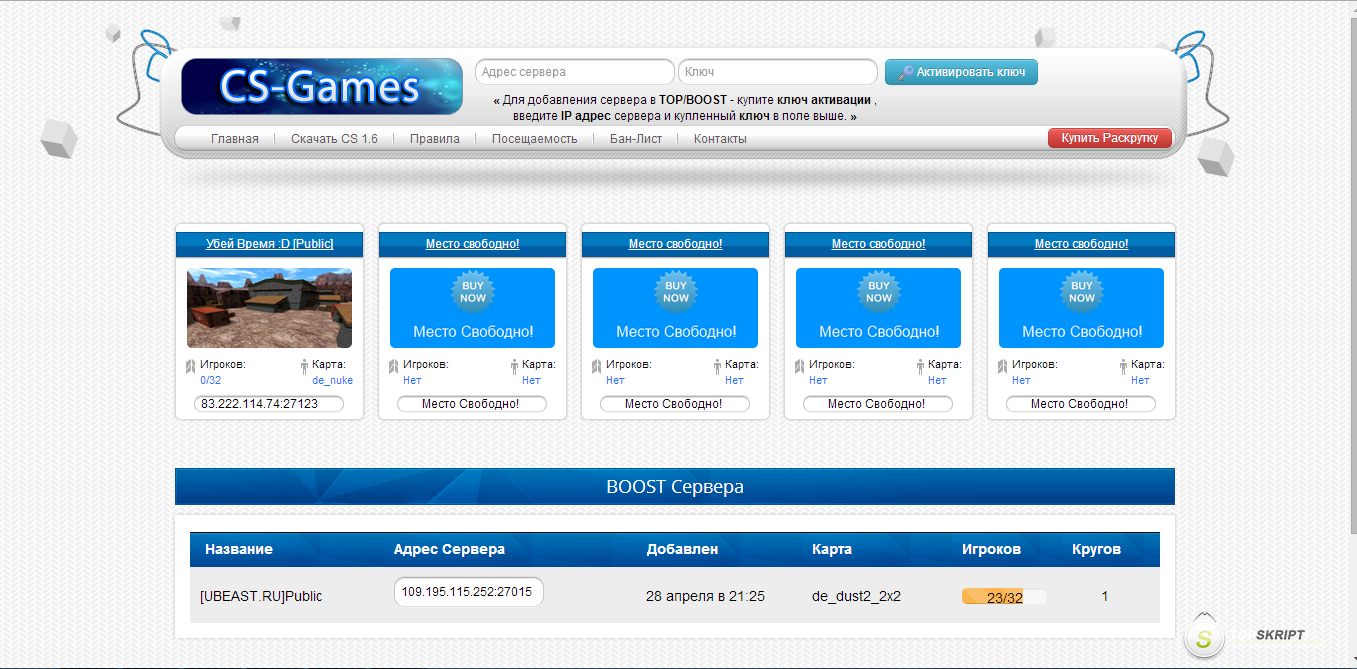Viewport: 1357px width, 669px height.
Task: Select the 83.222.114.74:27123 address field
Action: click(x=269, y=404)
